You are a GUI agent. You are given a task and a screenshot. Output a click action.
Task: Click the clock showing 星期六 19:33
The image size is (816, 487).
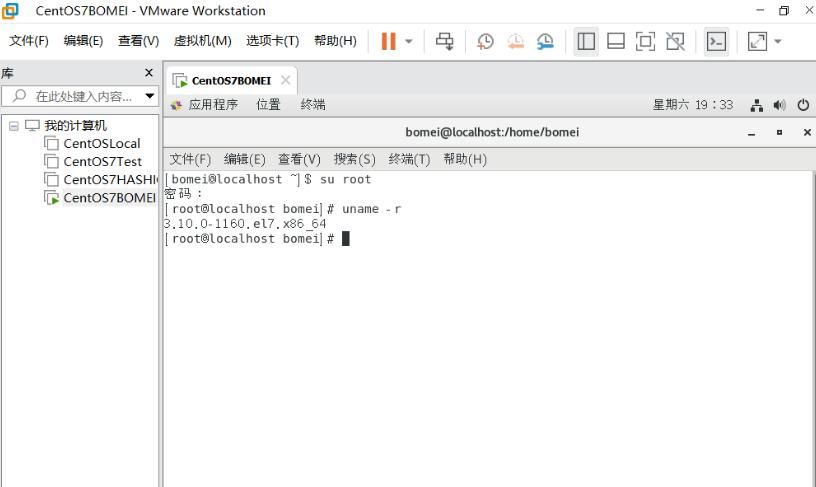pyautogui.click(x=693, y=105)
